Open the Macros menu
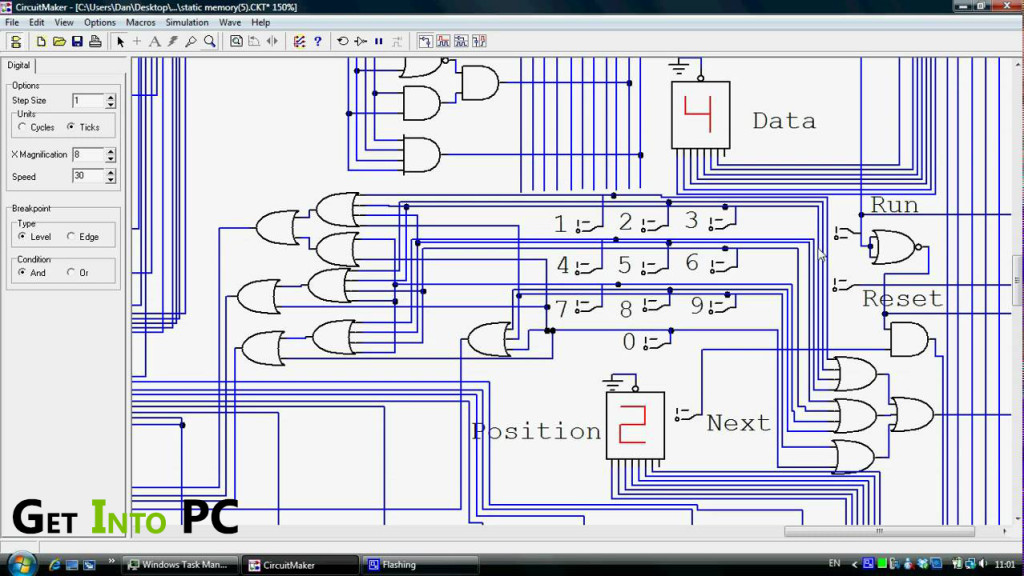The height and width of the screenshot is (576, 1024). (140, 22)
